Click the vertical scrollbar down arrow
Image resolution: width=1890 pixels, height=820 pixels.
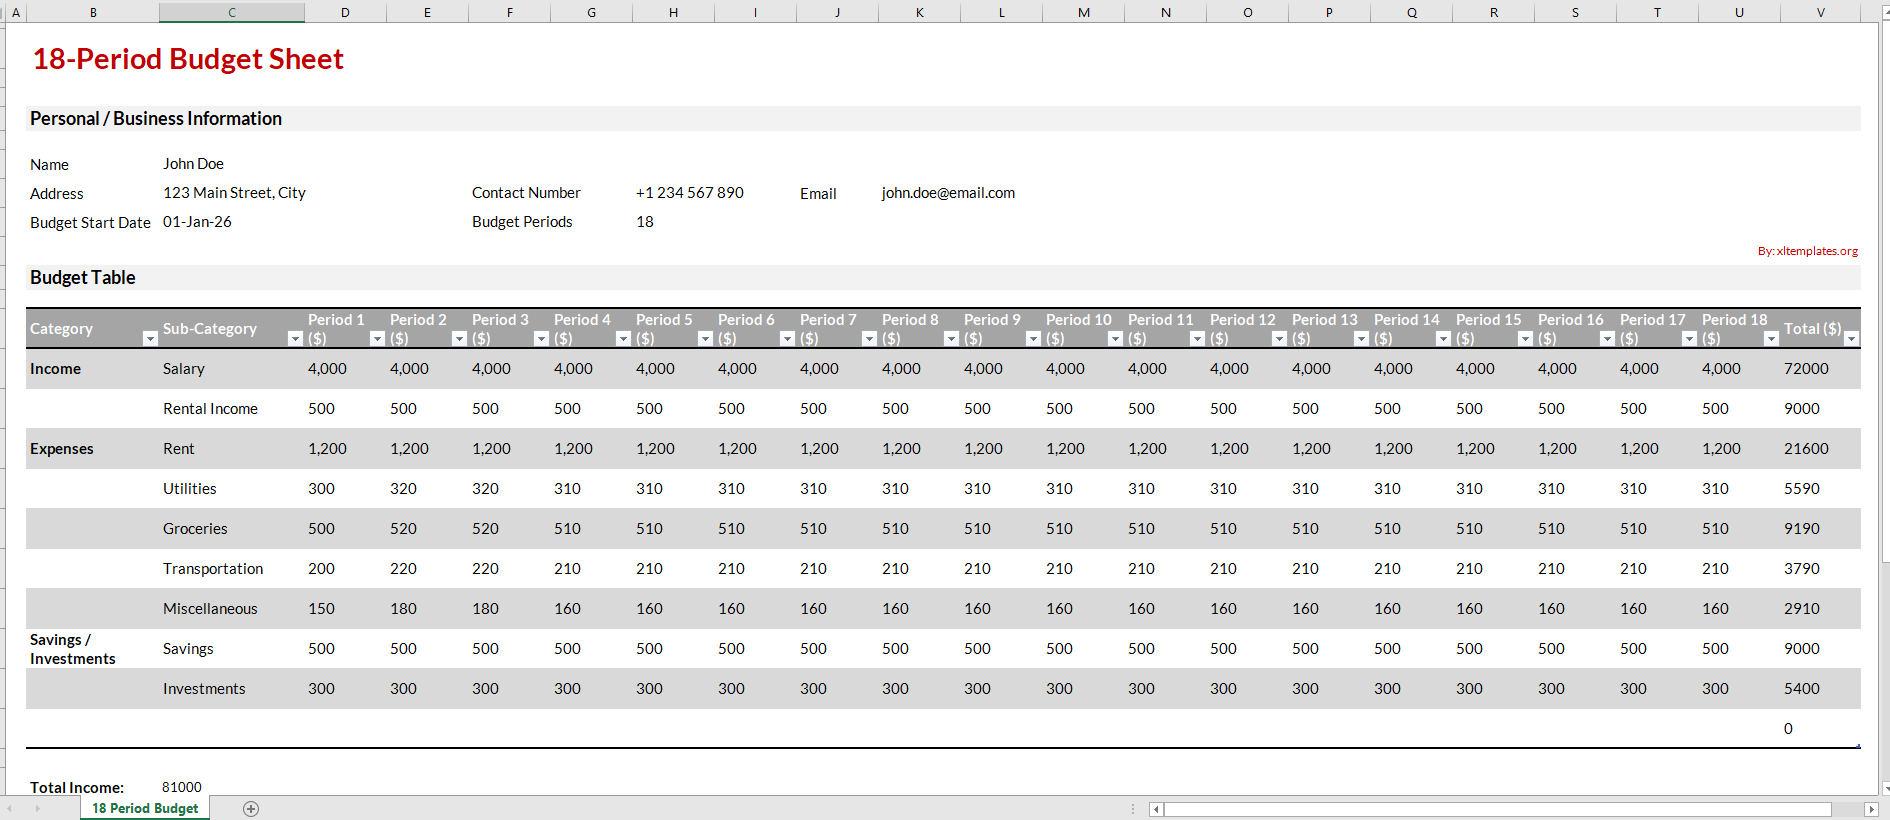click(x=1885, y=788)
